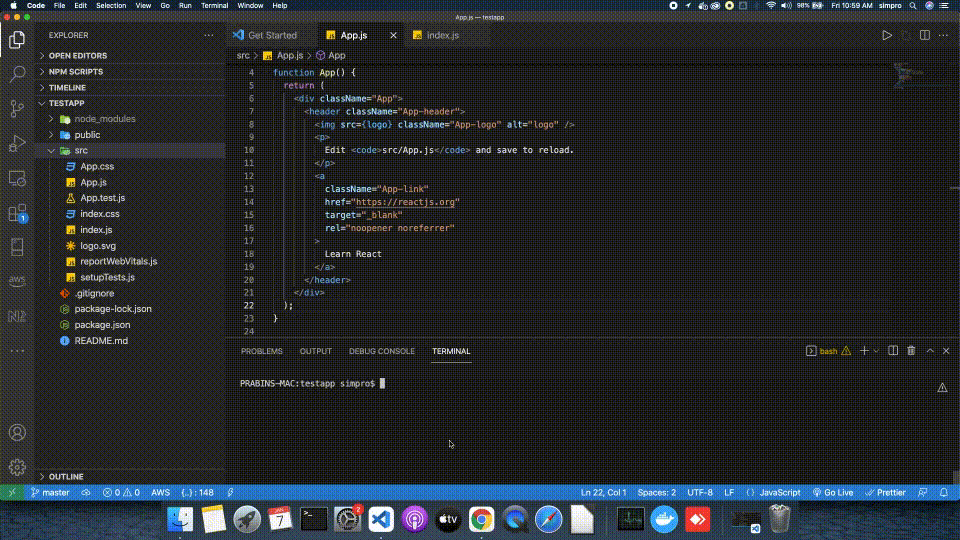Click the bash terminal warning icon

[846, 351]
